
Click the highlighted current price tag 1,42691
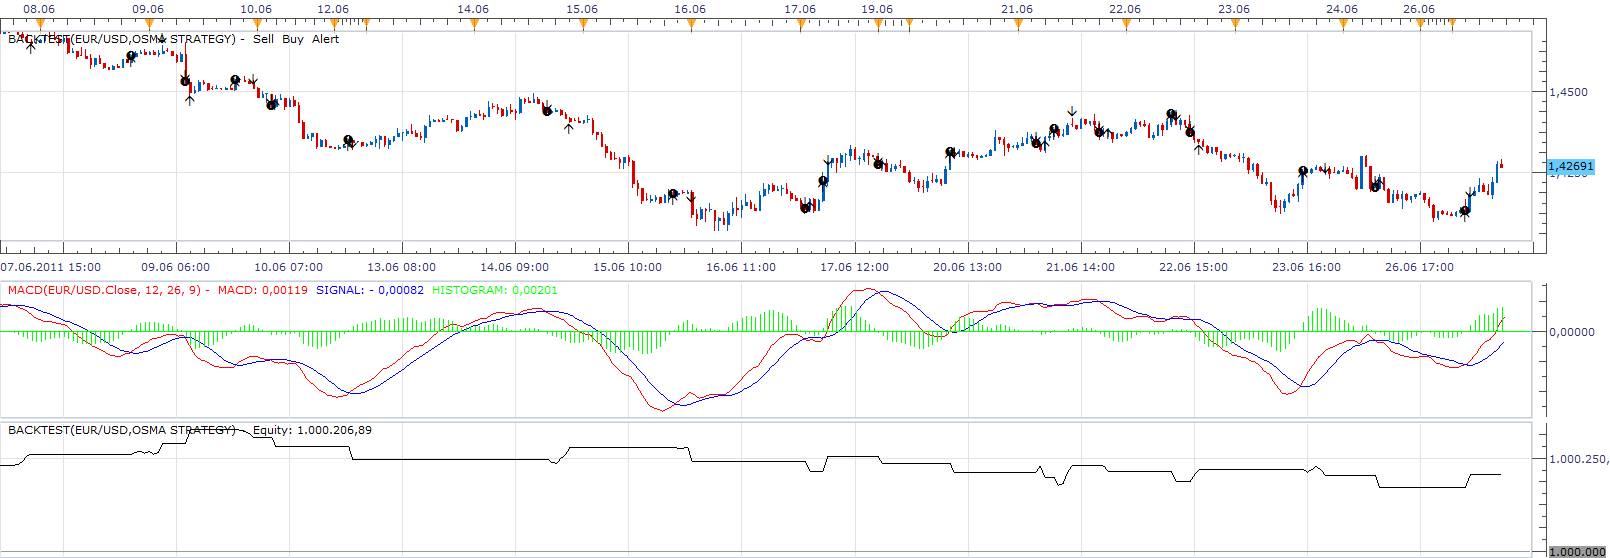1571,167
